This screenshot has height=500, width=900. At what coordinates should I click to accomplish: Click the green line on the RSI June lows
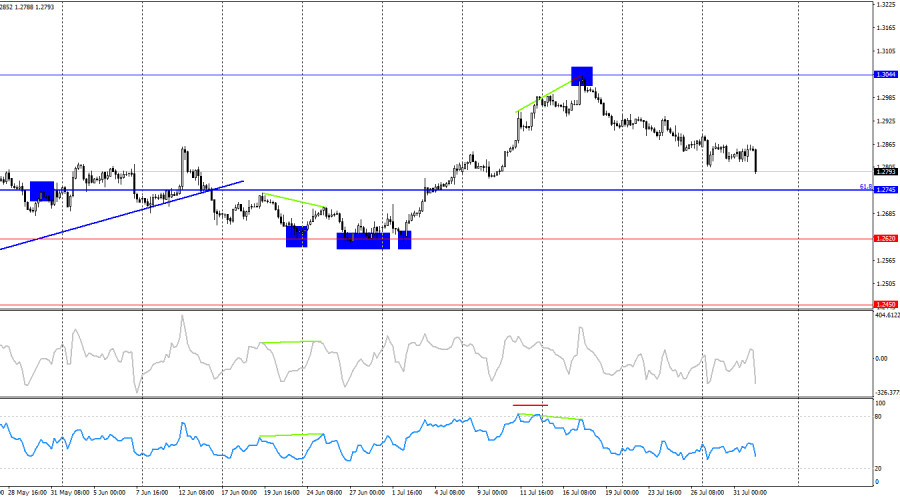pyautogui.click(x=292, y=435)
